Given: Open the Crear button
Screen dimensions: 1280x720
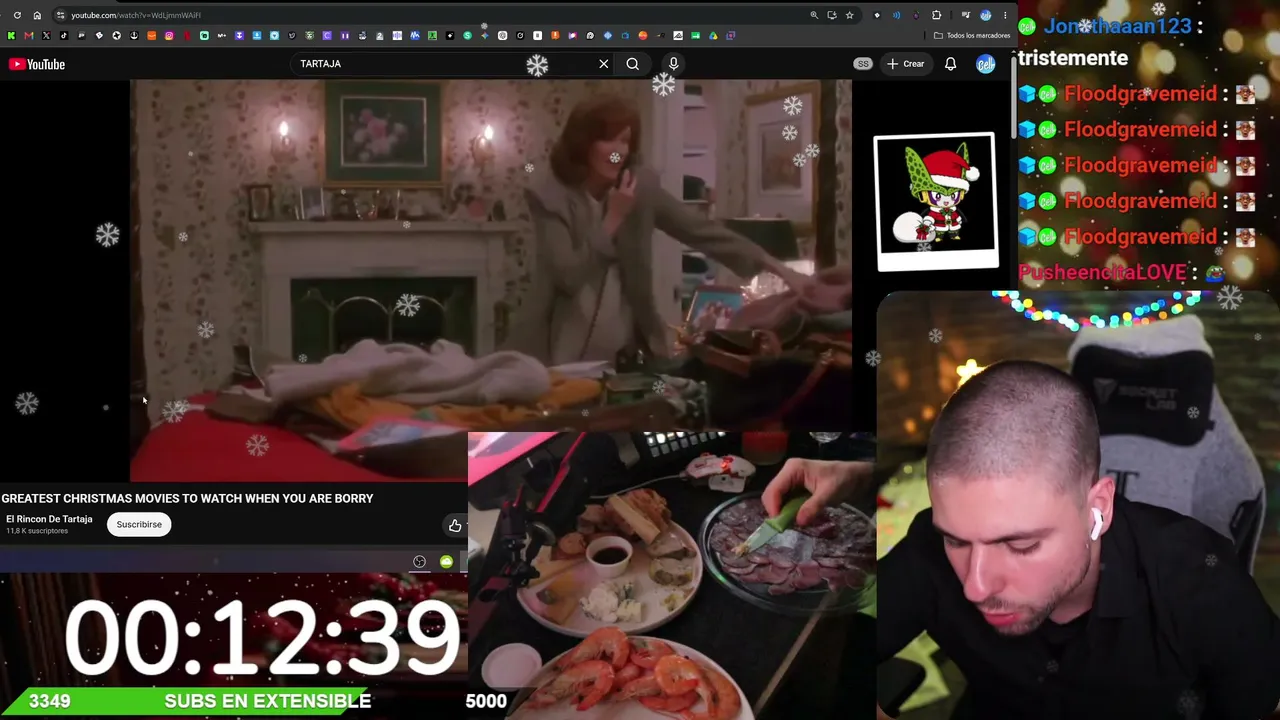Looking at the screenshot, I should tap(905, 64).
